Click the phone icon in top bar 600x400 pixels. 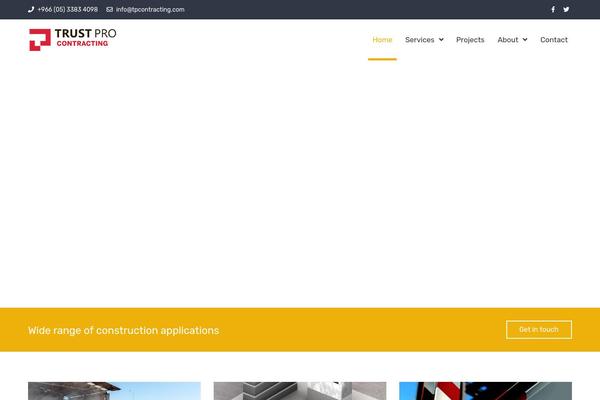(x=31, y=10)
